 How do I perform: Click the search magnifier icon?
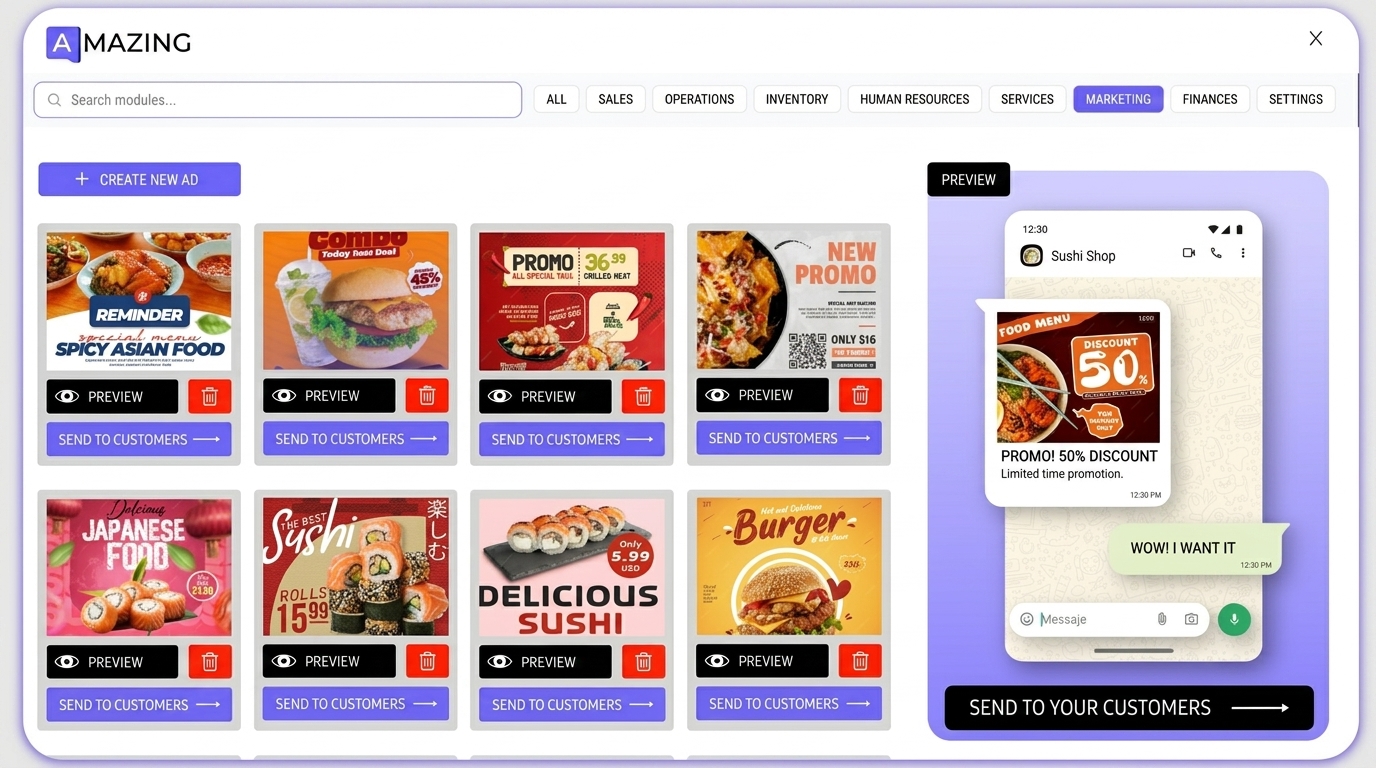pos(55,100)
